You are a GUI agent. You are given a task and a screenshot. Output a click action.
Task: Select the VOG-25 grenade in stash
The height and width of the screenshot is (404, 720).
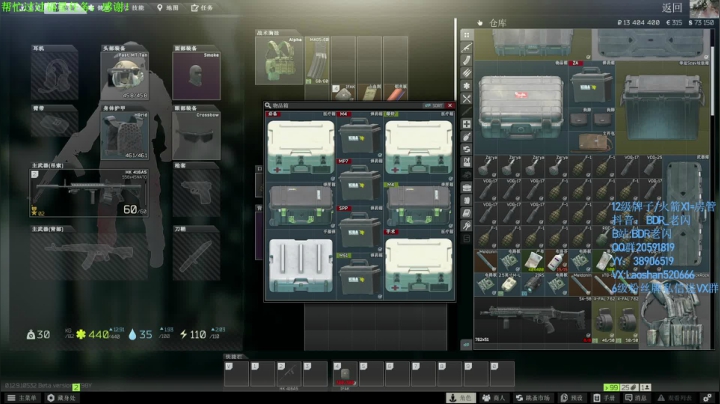tap(651, 166)
